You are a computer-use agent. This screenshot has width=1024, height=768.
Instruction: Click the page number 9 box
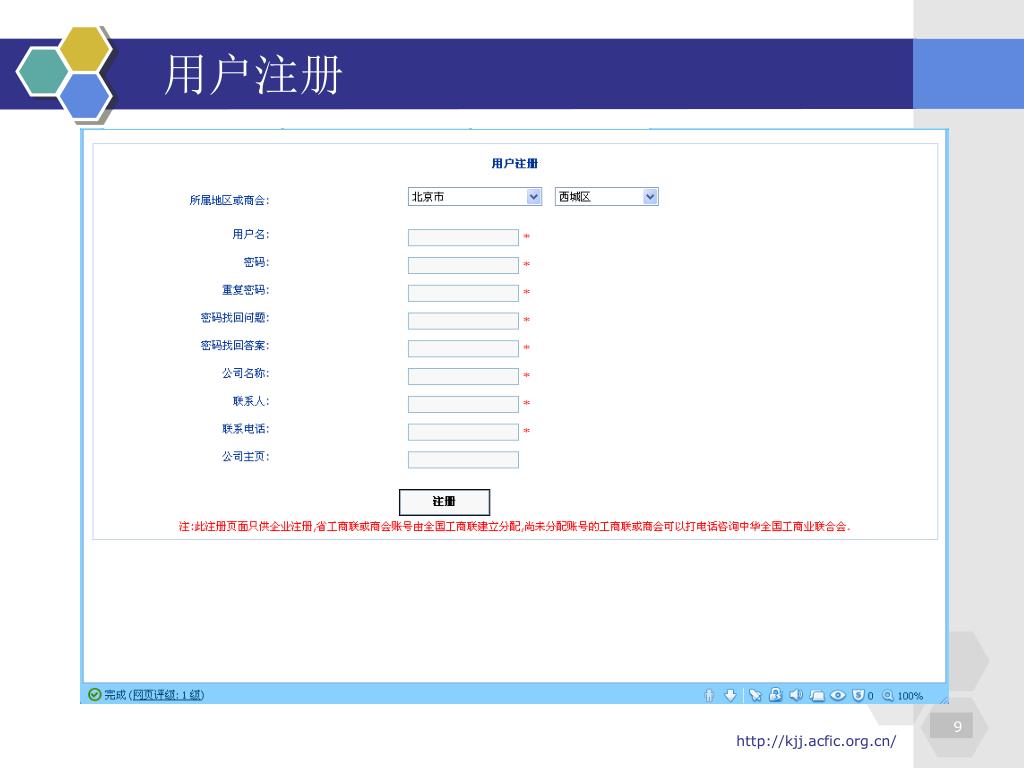click(951, 726)
